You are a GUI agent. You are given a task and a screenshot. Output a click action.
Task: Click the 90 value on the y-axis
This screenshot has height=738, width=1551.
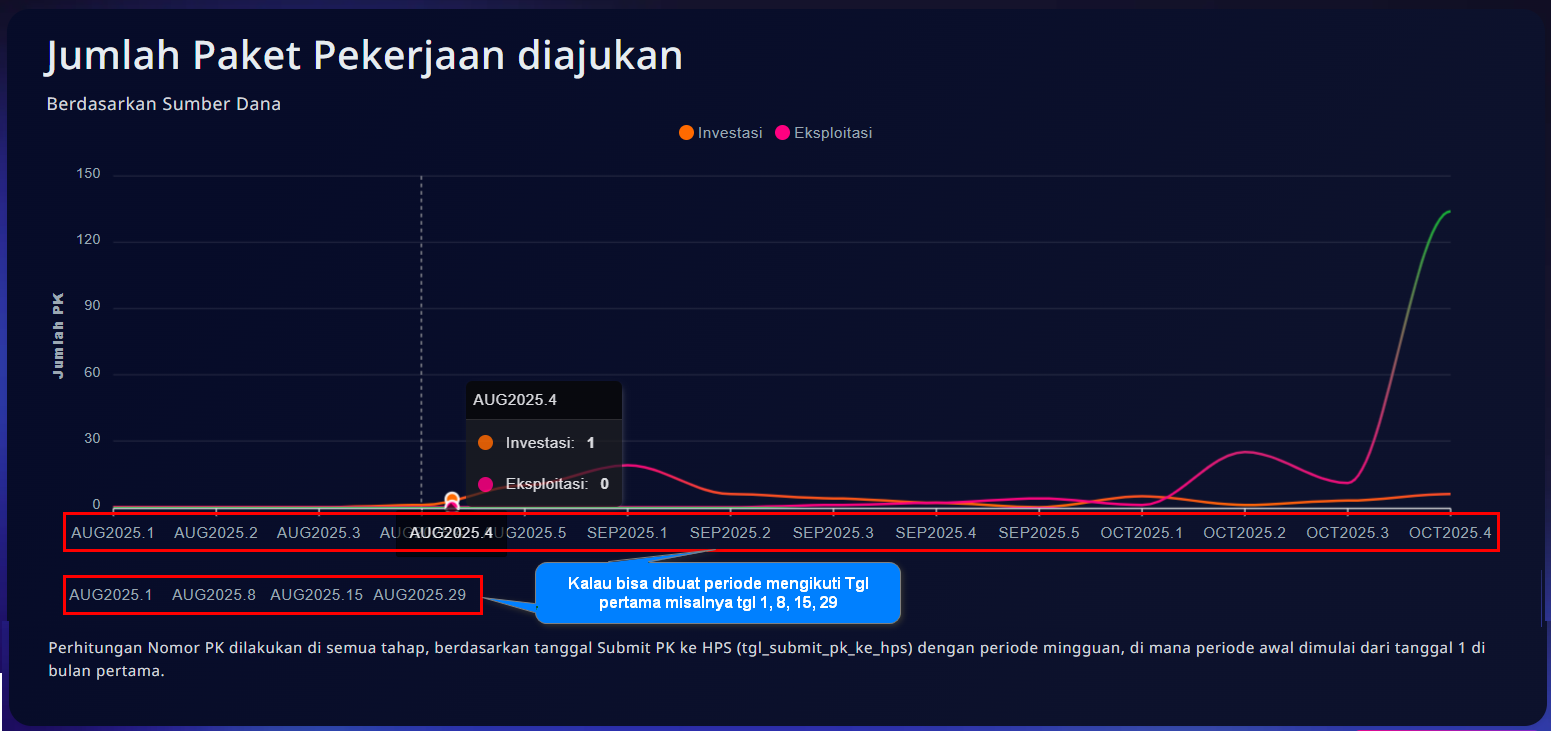click(x=92, y=307)
